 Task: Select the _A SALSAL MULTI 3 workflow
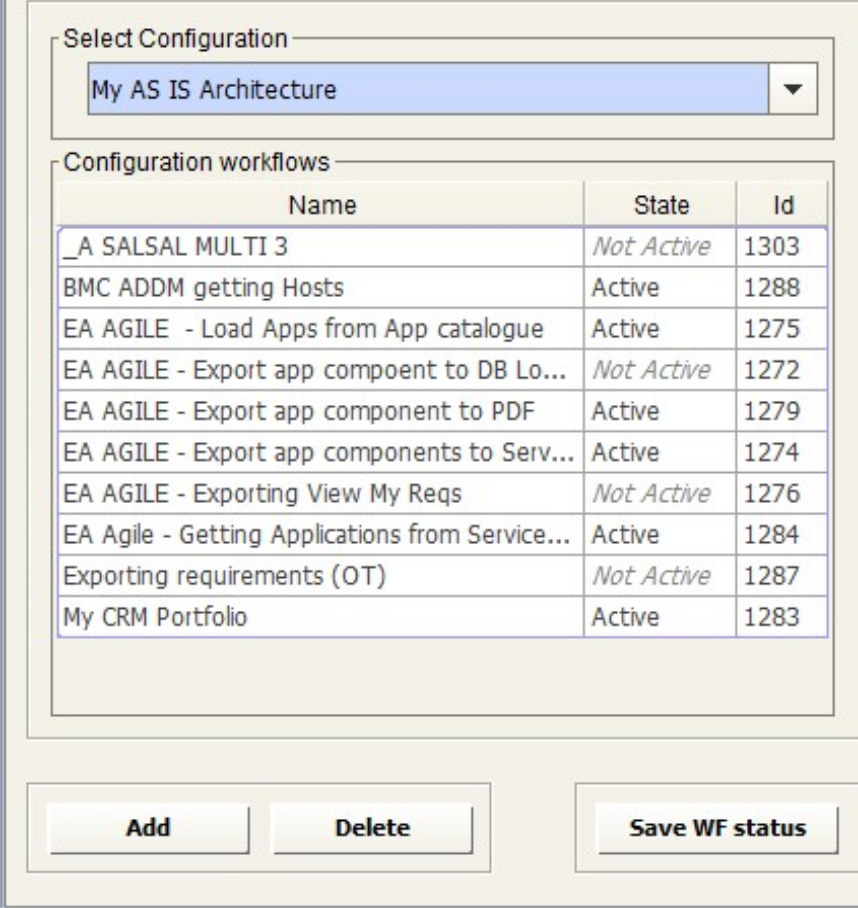pos(321,248)
